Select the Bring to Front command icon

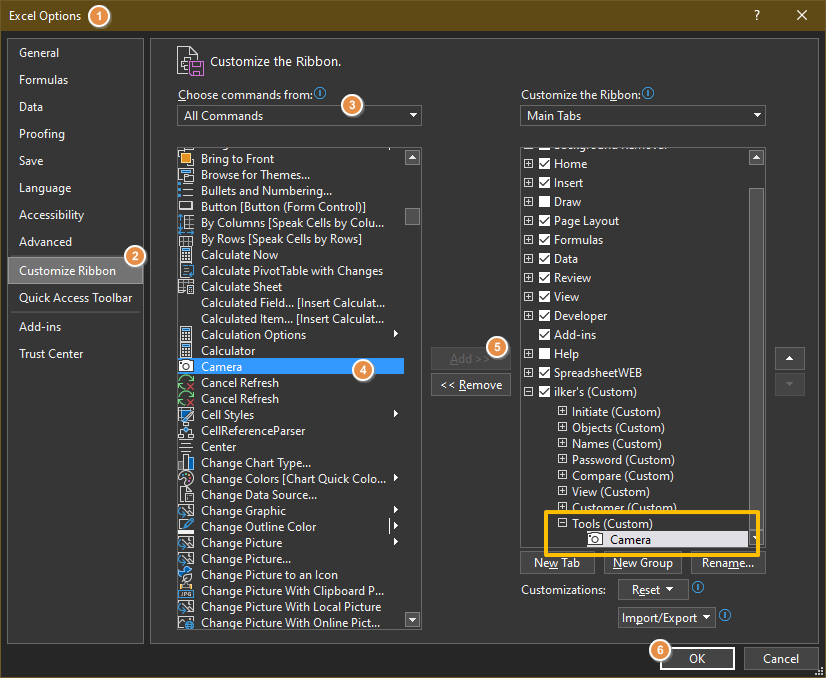pos(186,159)
